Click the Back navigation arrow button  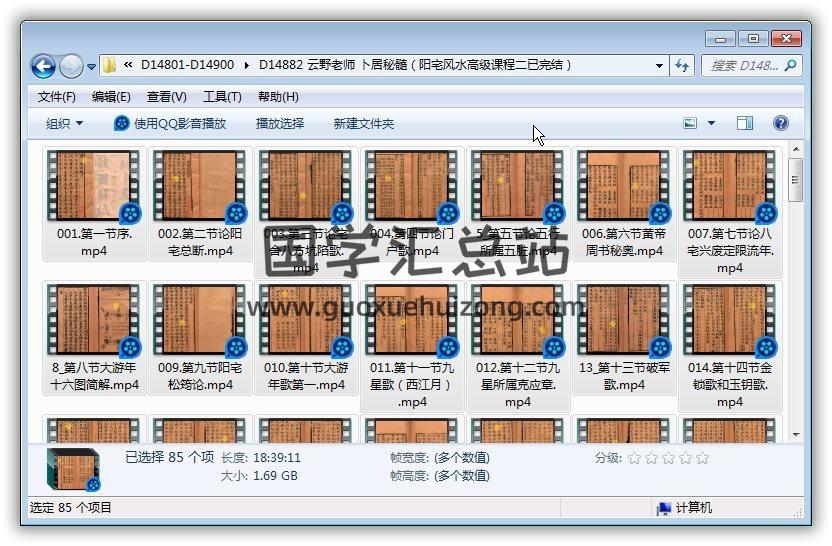[x=43, y=66]
